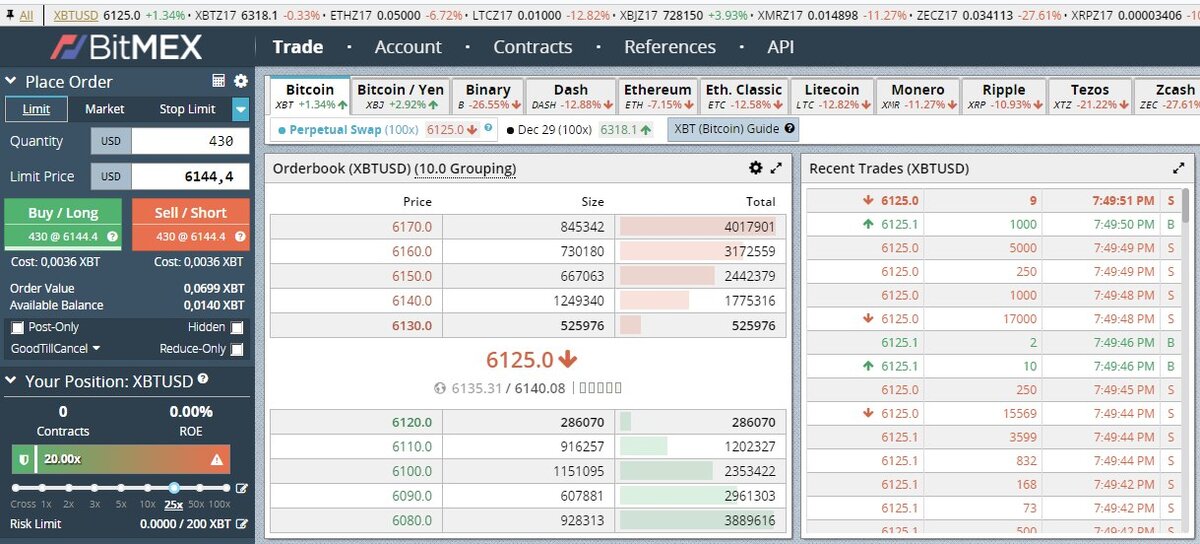Viewport: 1200px width, 544px height.
Task: Click the shield icon on leverage bar
Action: pos(23,460)
